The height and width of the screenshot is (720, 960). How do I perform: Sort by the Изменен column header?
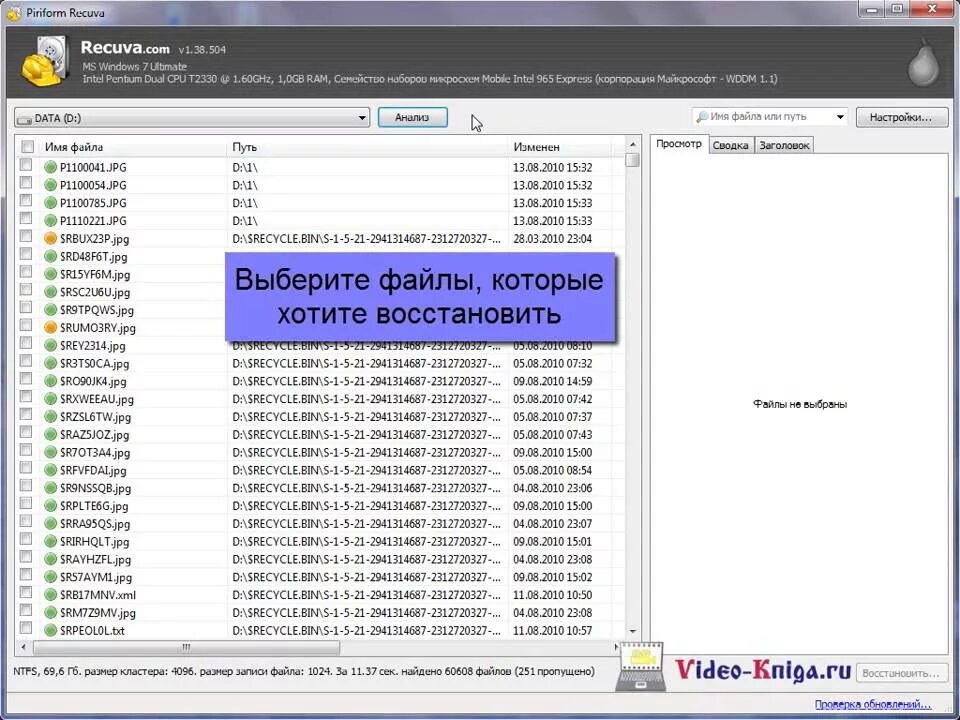click(x=536, y=147)
